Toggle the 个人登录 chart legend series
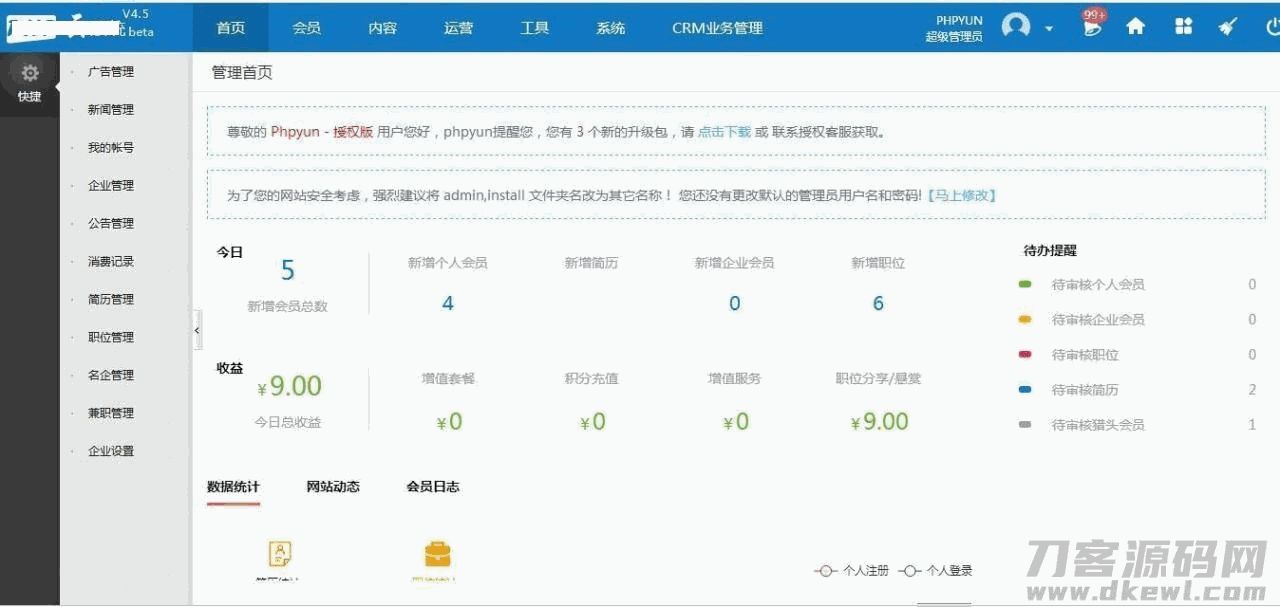This screenshot has height=607, width=1280. click(x=936, y=571)
